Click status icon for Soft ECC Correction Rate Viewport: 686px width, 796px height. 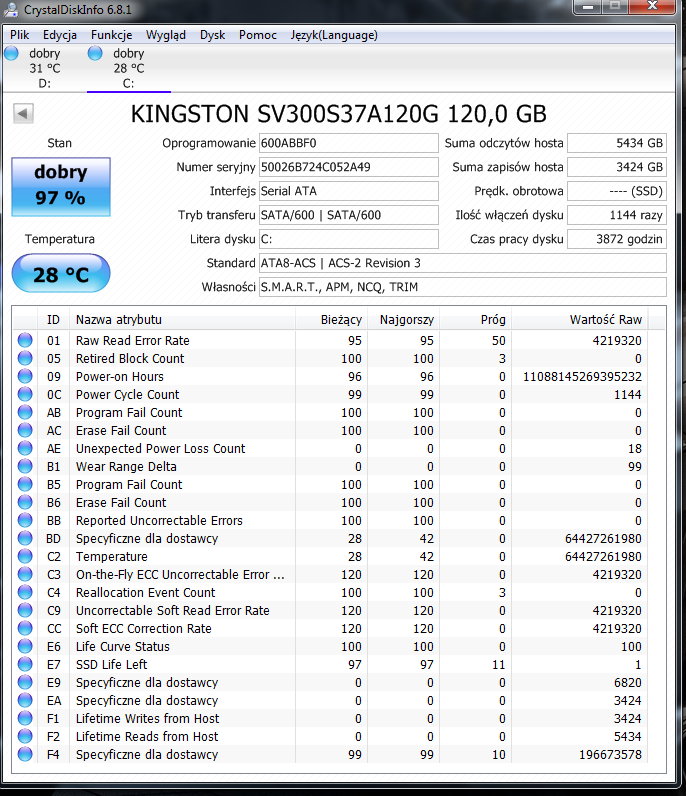coord(25,628)
